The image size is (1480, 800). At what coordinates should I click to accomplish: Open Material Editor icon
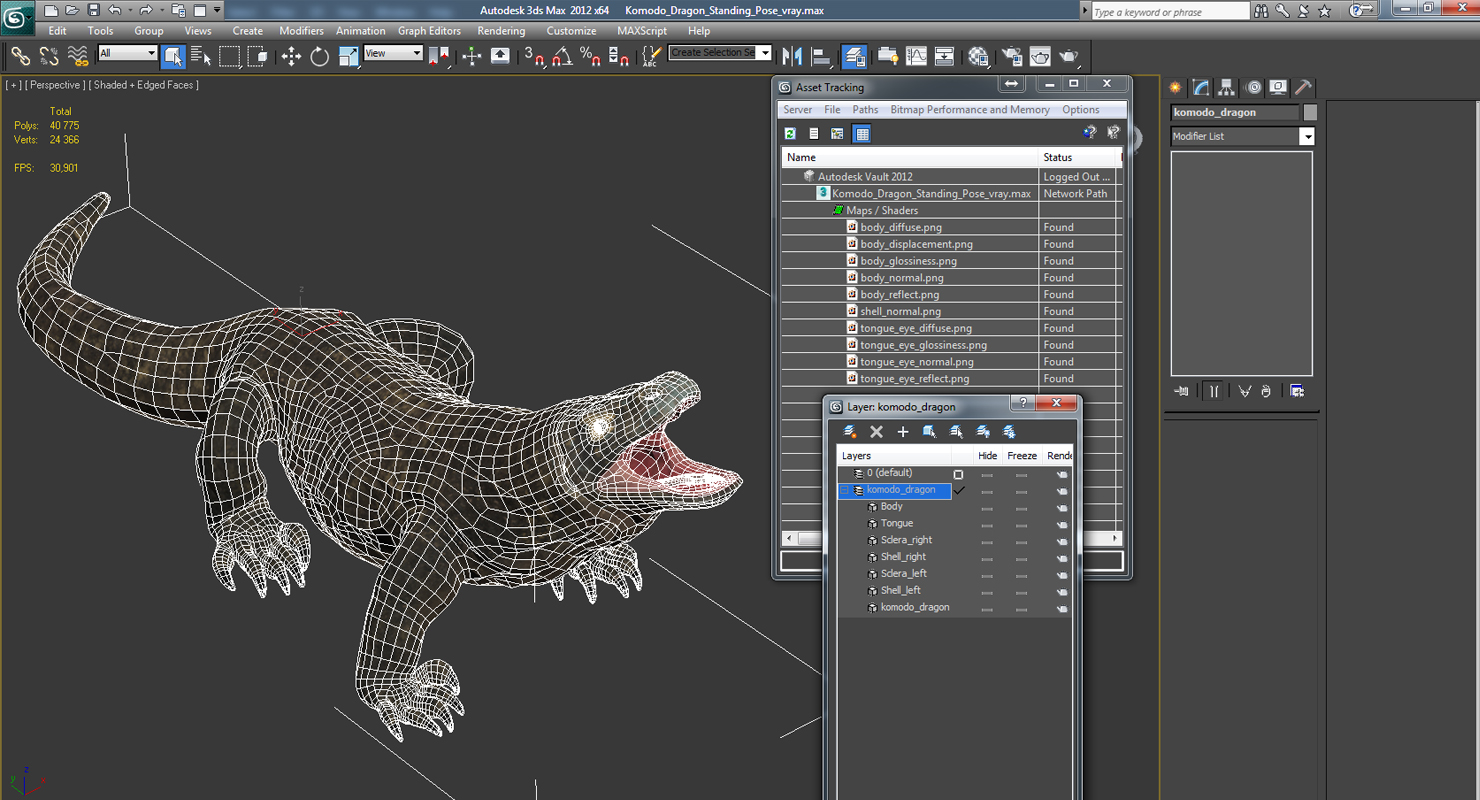(978, 56)
